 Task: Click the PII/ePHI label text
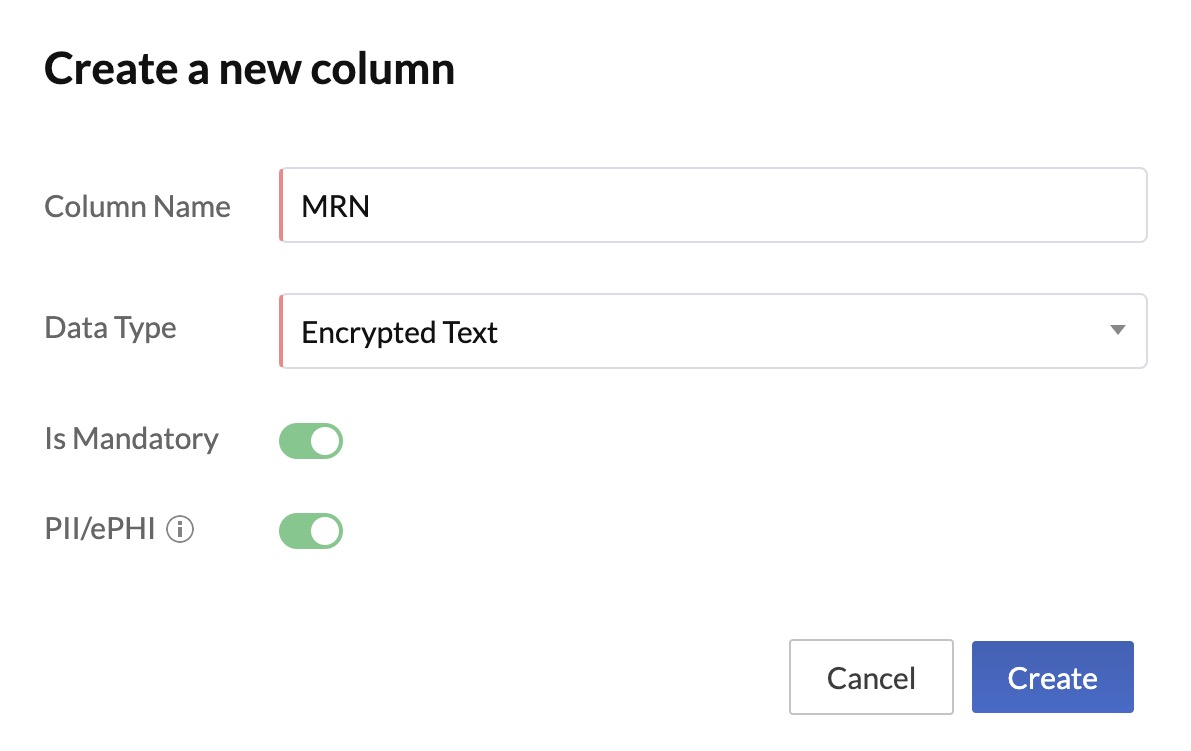[x=100, y=530]
